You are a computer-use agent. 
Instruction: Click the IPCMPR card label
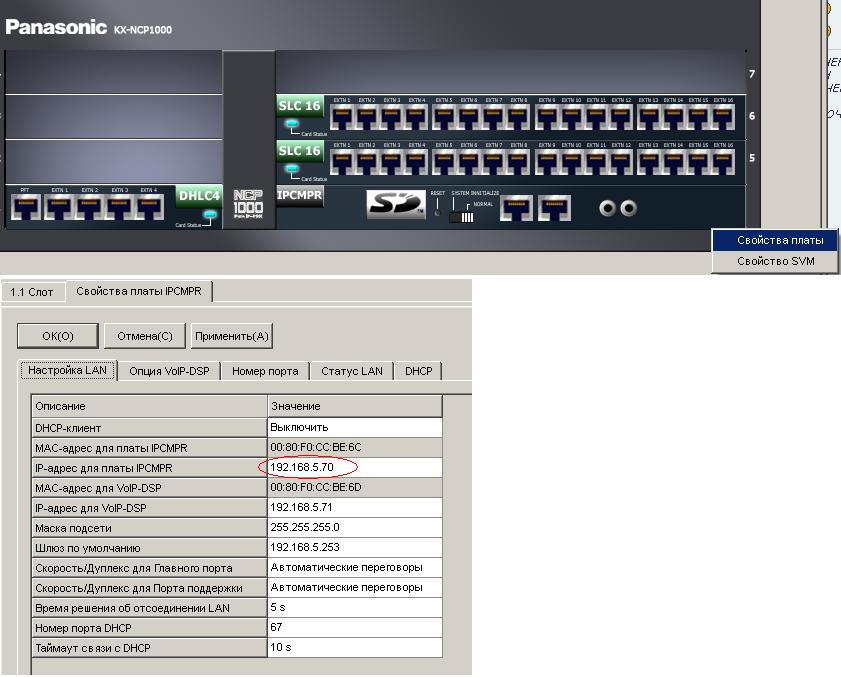pyautogui.click(x=300, y=195)
